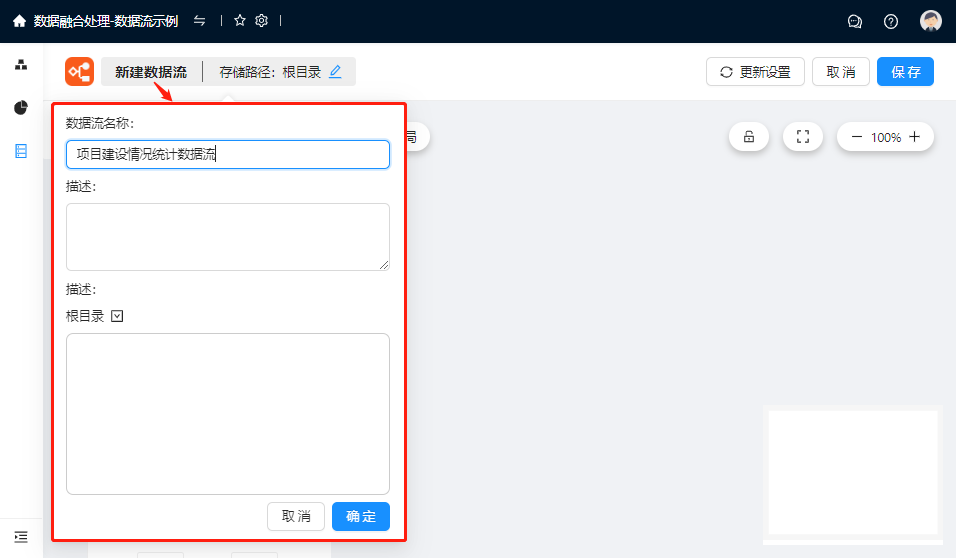Click the home icon in the header
The width and height of the screenshot is (956, 558).
pos(19,21)
